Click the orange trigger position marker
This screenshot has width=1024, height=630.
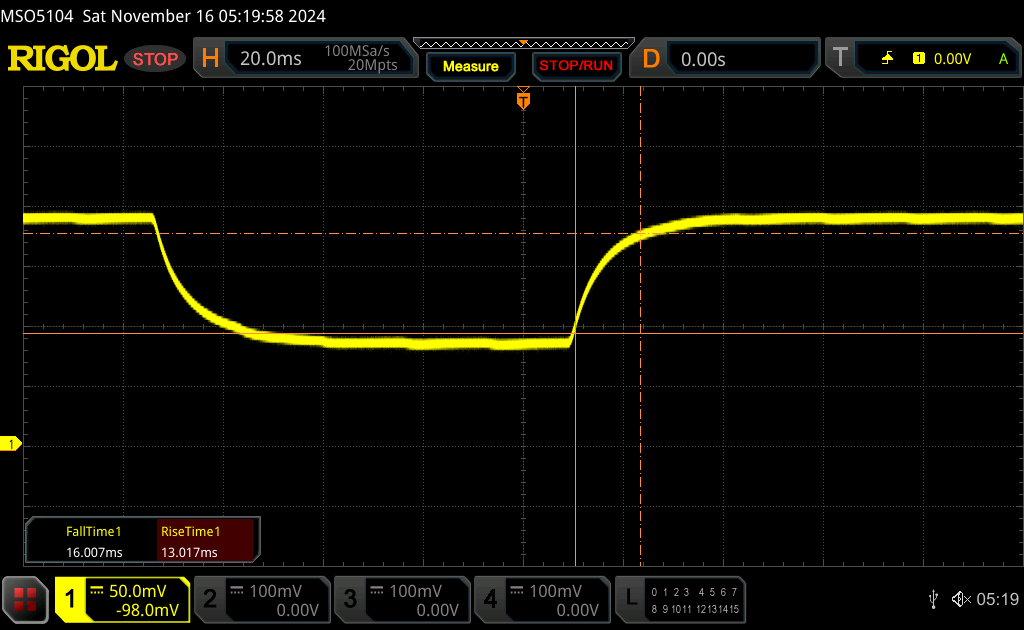[x=522, y=99]
